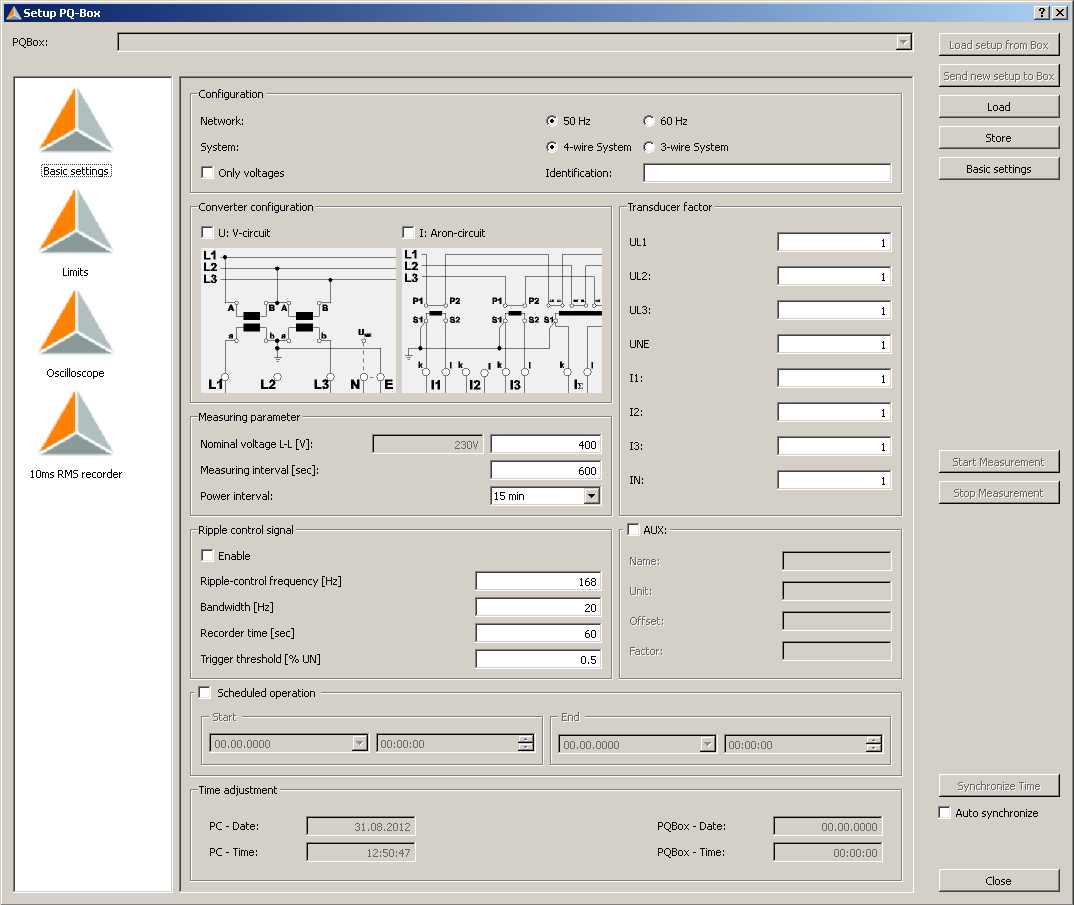Click Load setup from Box button
Screen dimensions: 1074x905
(999, 45)
